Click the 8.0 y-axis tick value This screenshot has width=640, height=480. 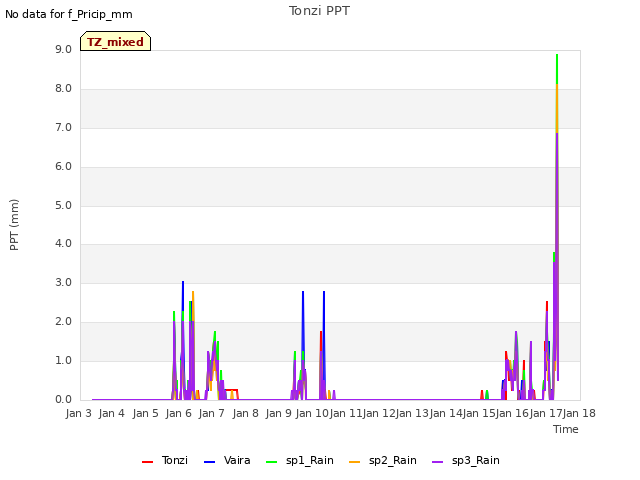(x=63, y=89)
